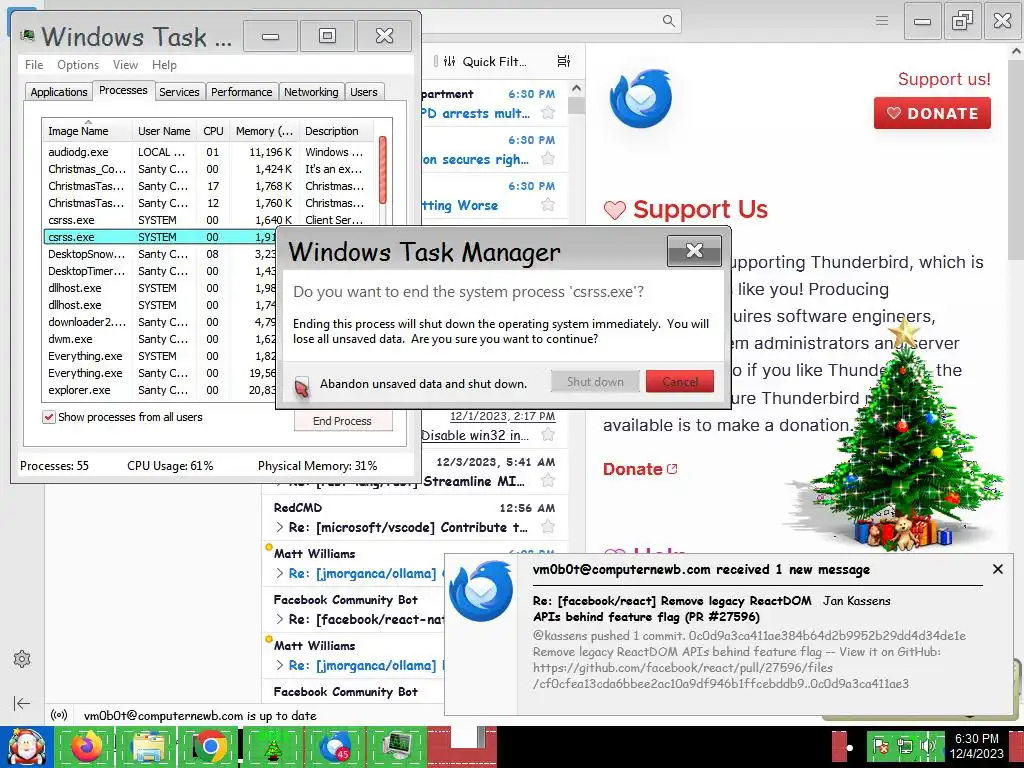Image resolution: width=1024 pixels, height=768 pixels.
Task: Click the End Process button
Action: pyautogui.click(x=342, y=421)
